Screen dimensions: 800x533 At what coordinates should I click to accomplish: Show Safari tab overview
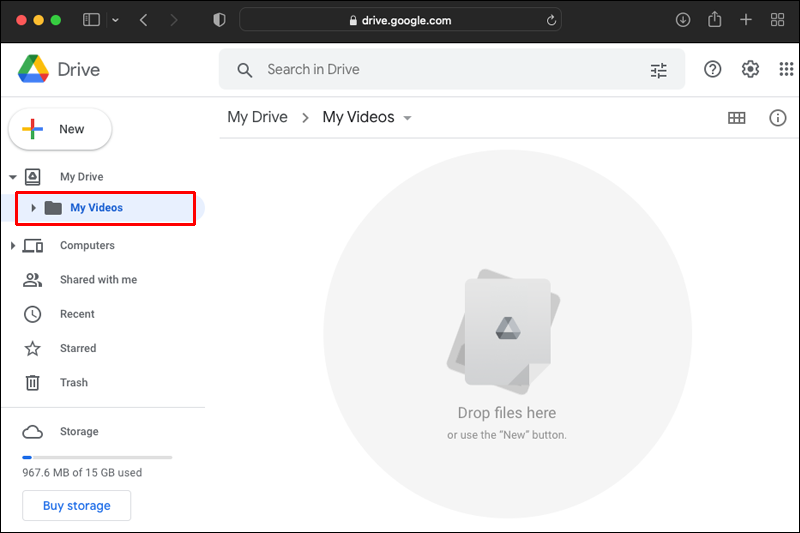pyautogui.click(x=778, y=20)
